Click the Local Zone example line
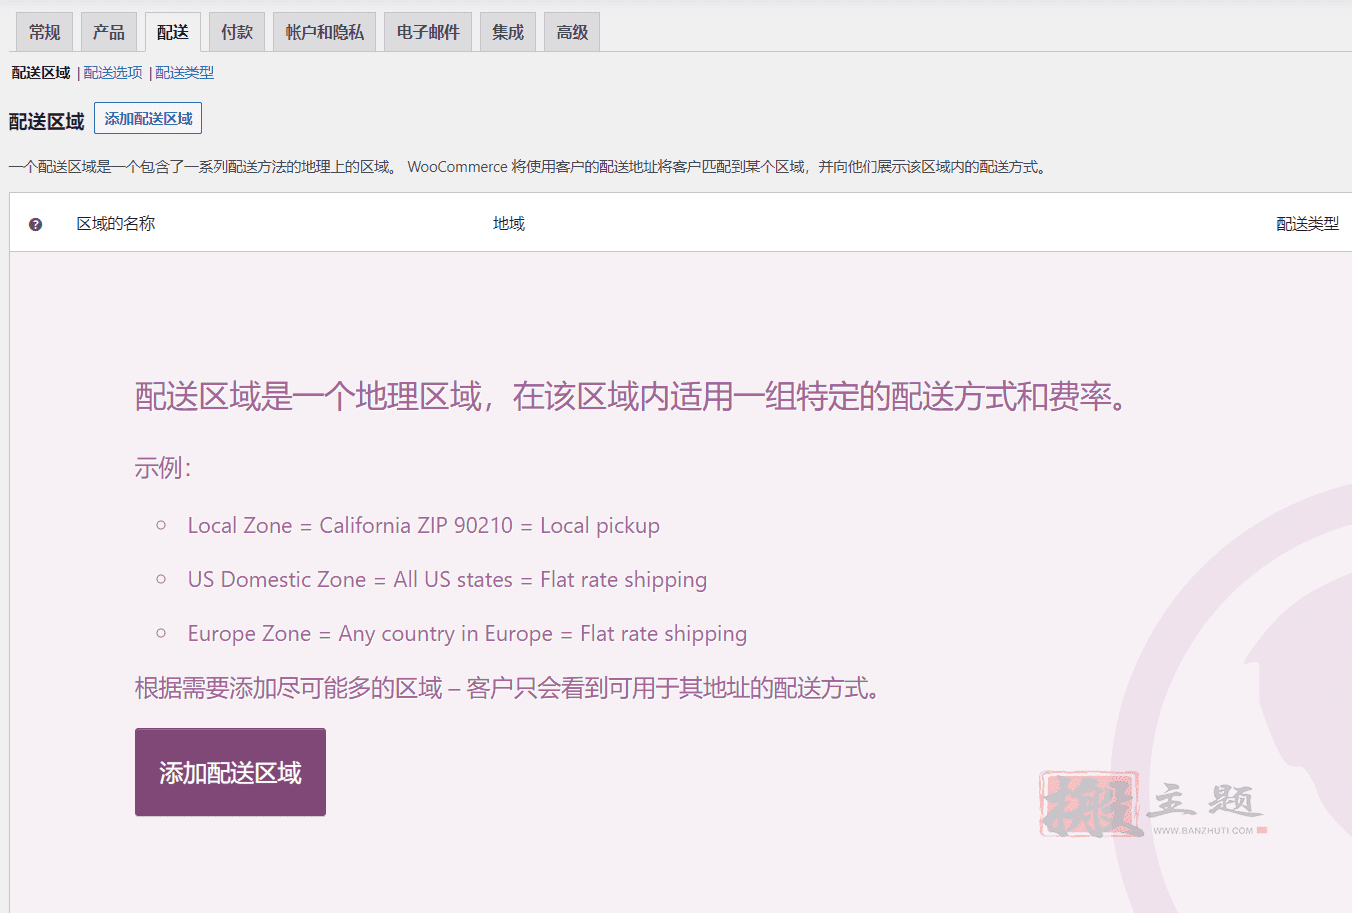 coord(423,526)
